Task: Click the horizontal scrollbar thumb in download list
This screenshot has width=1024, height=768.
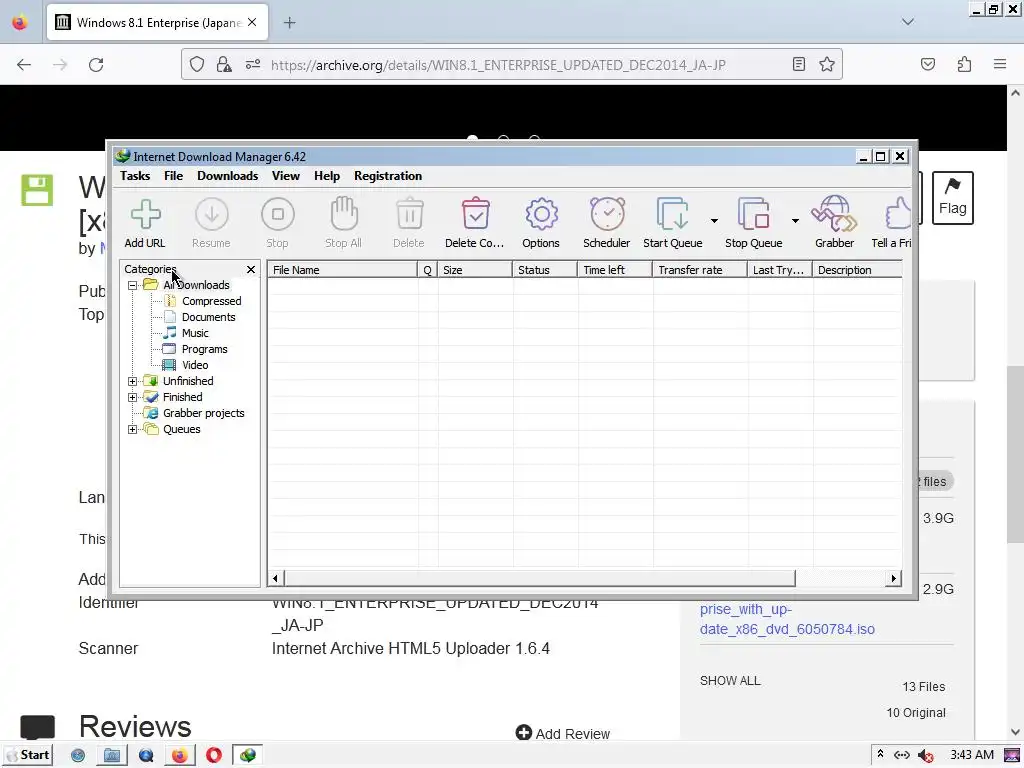Action: [x=539, y=578]
